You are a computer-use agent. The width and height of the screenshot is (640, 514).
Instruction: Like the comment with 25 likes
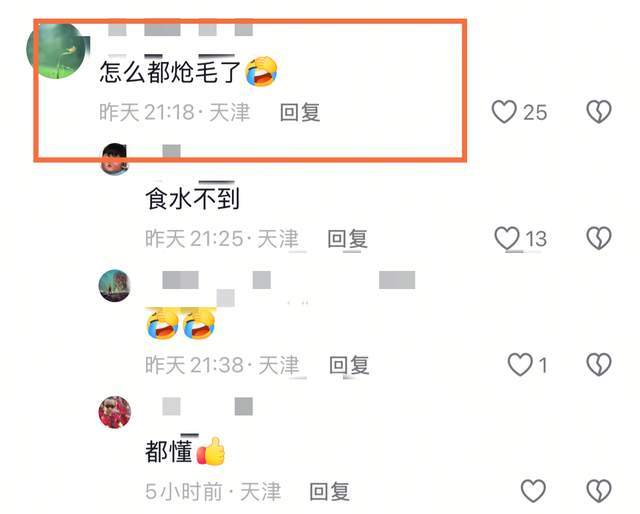coord(504,112)
